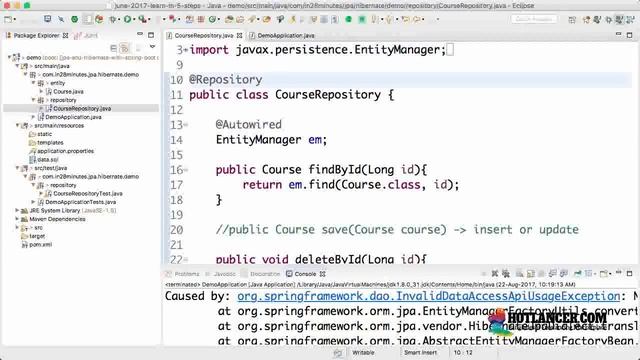Image resolution: width=640 pixels, height=360 pixels.
Task: Open InvalidDataAccessApiUsageException link in Console
Action: click(x=429, y=296)
